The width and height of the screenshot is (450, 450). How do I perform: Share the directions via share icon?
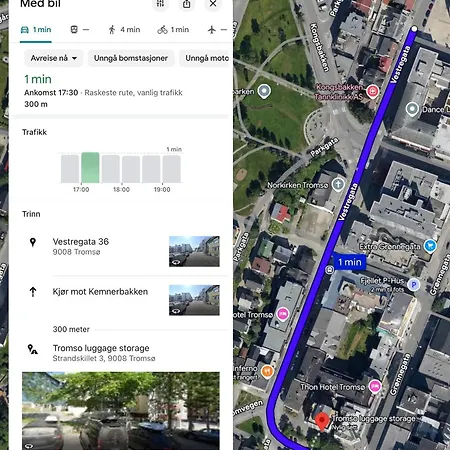[187, 4]
